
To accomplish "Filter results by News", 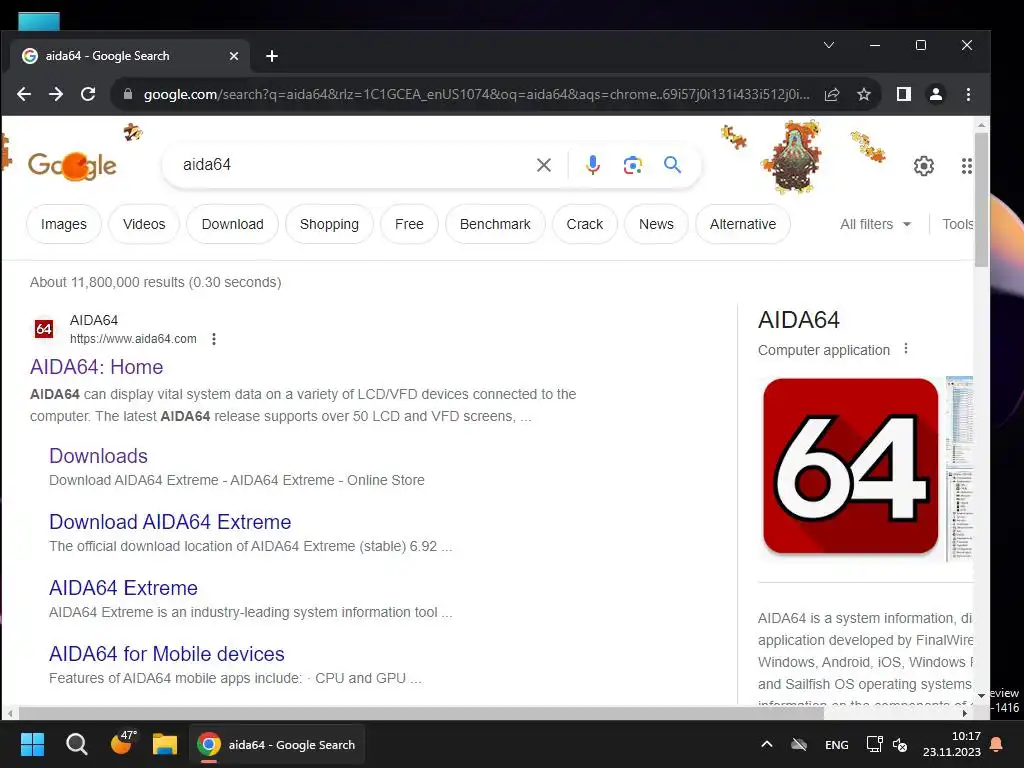I will pos(656,224).
